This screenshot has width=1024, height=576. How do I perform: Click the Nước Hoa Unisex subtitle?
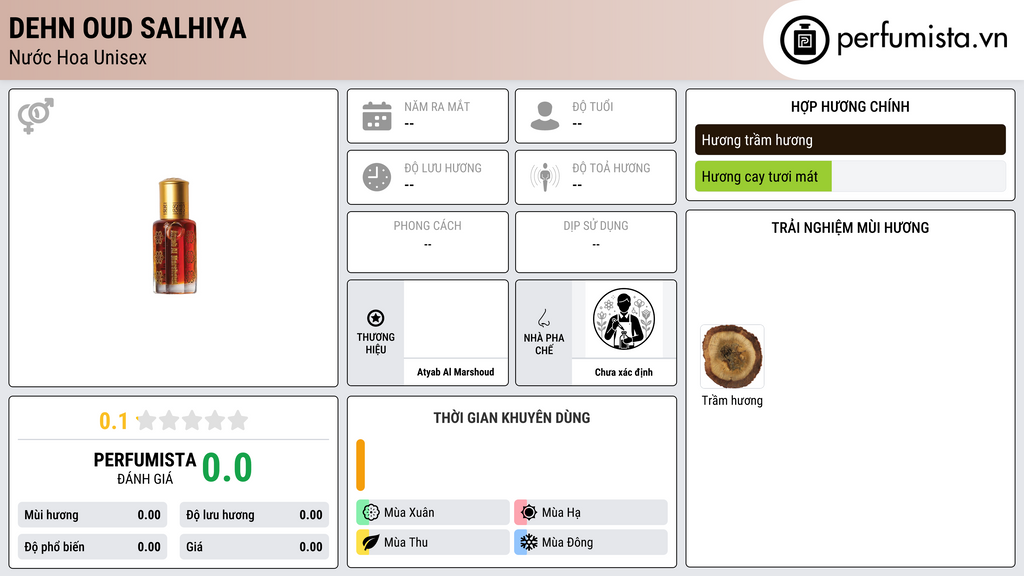78,57
